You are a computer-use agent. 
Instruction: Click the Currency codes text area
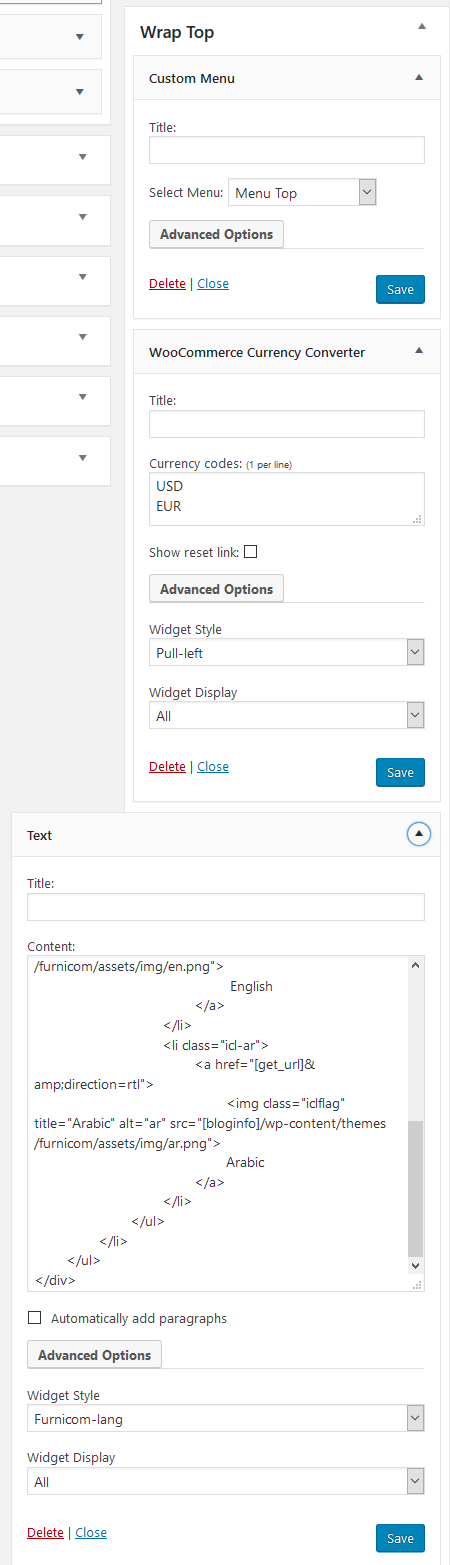click(x=287, y=499)
